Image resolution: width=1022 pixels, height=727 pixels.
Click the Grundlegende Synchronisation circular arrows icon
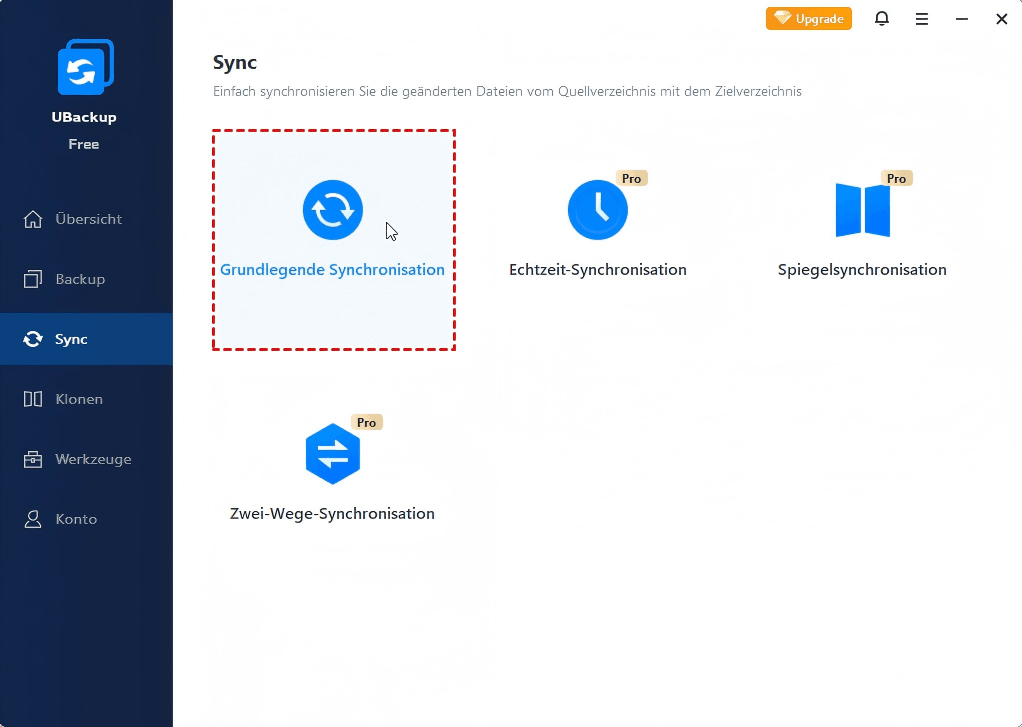pyautogui.click(x=332, y=210)
